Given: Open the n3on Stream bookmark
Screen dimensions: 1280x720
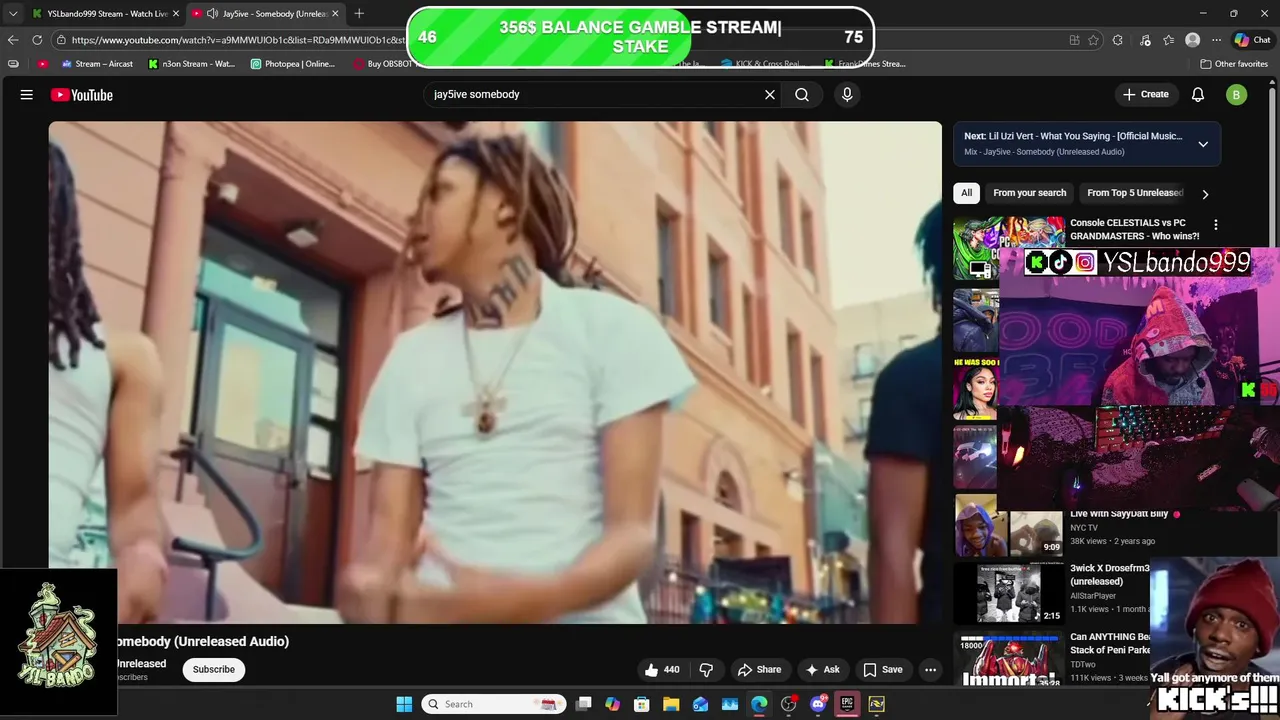Looking at the screenshot, I should [x=191, y=64].
